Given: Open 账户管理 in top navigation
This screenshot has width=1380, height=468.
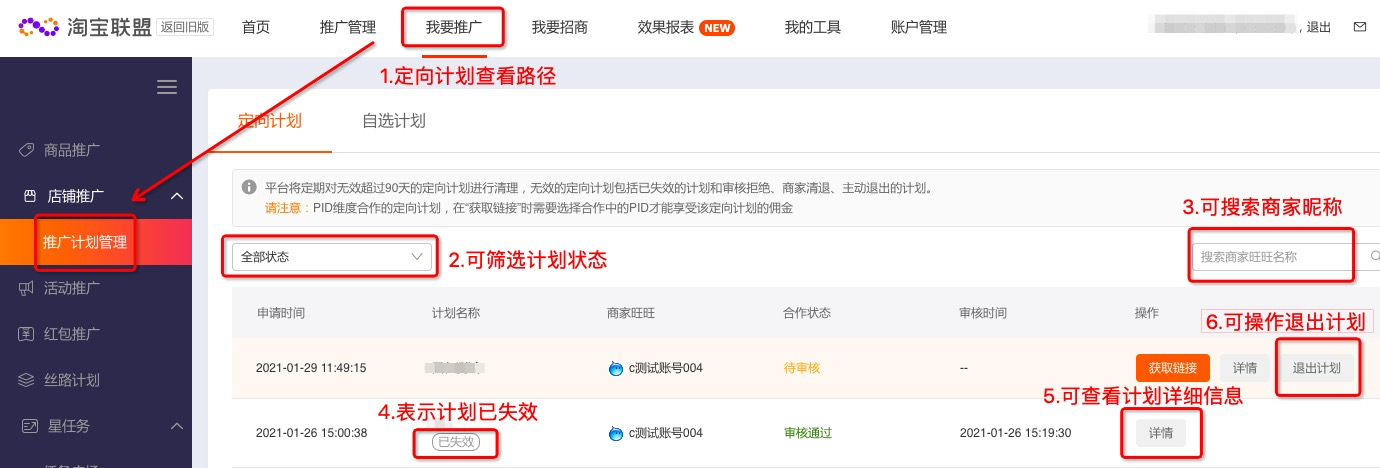Looking at the screenshot, I should (918, 28).
